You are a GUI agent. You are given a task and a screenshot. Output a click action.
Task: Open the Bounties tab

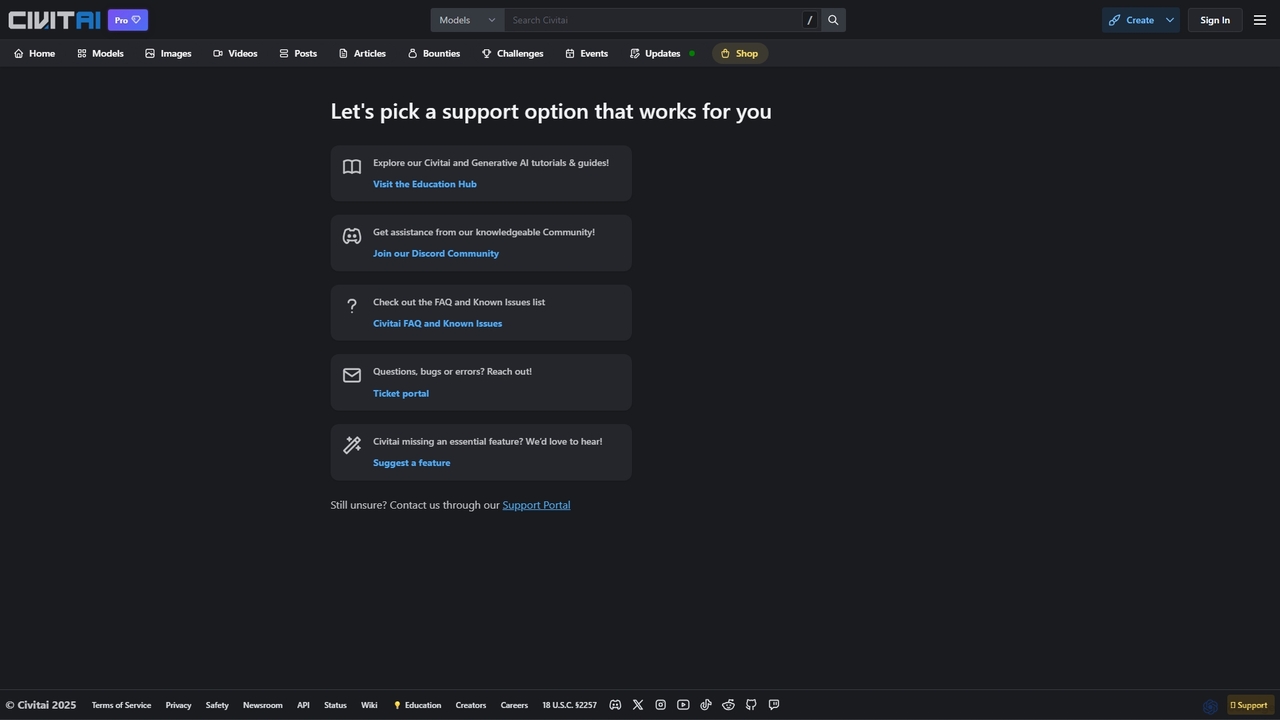pyautogui.click(x=434, y=53)
